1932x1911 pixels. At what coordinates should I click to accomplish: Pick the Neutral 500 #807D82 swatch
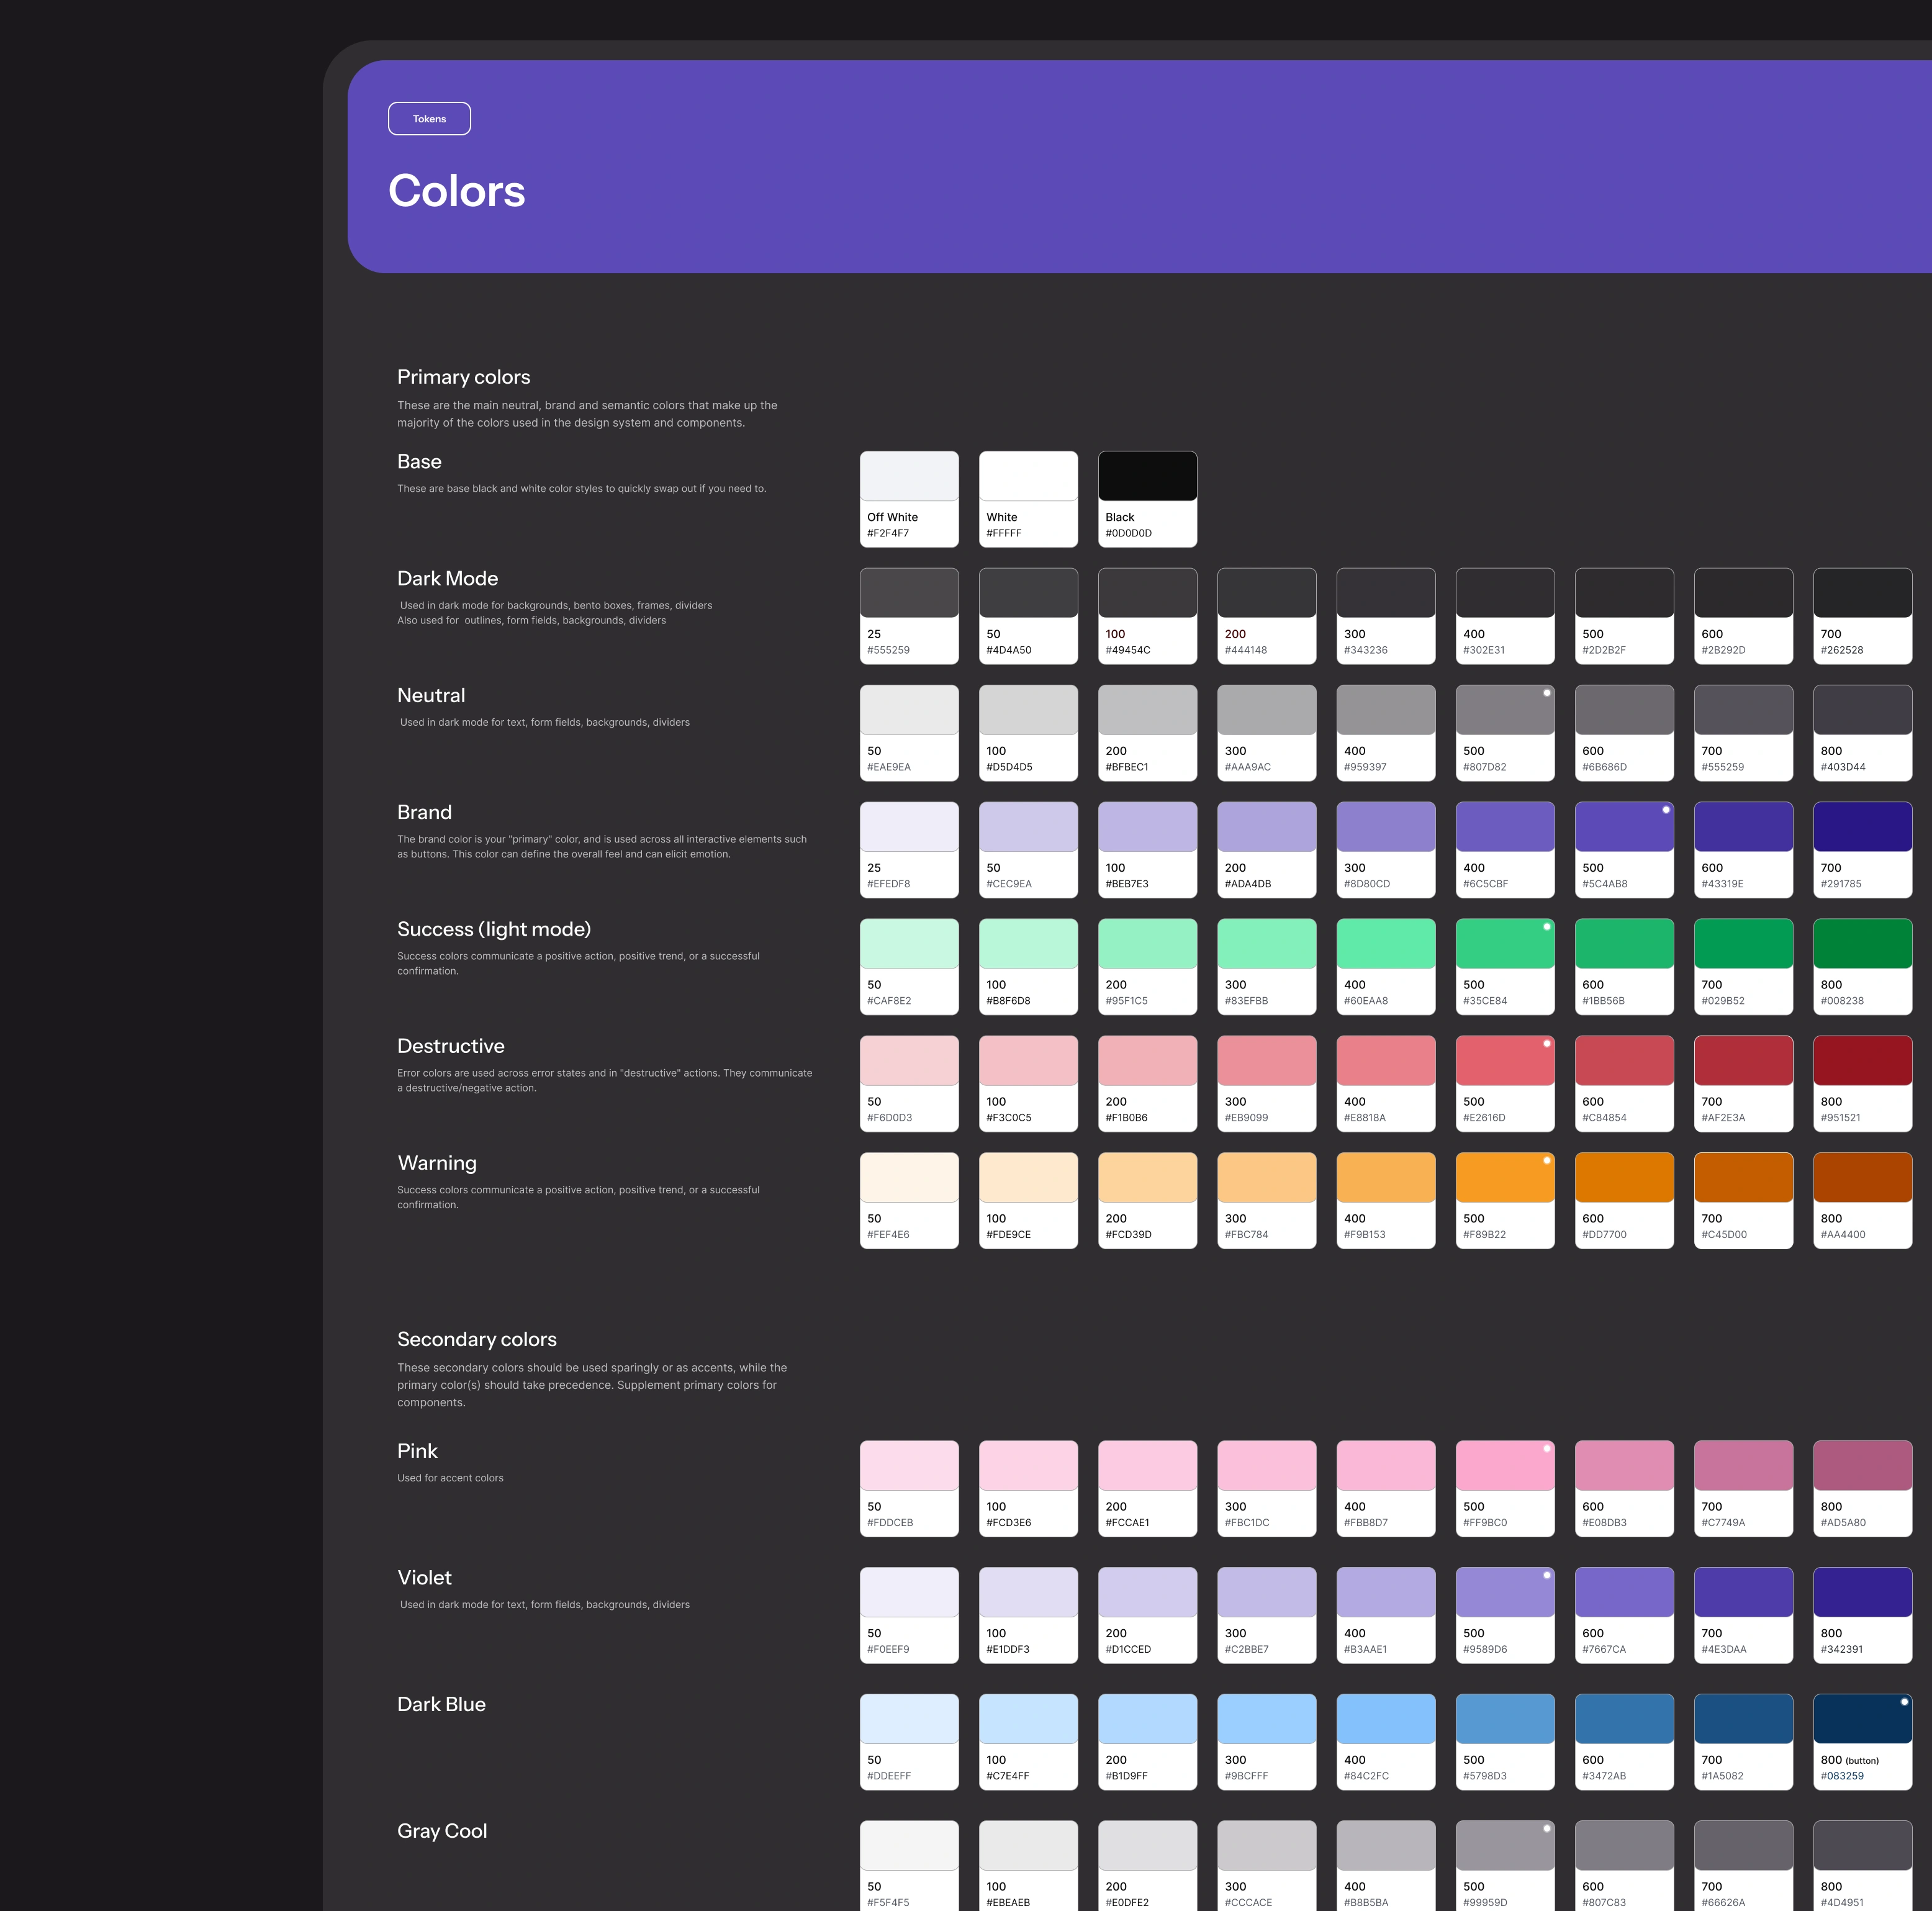(x=1504, y=732)
